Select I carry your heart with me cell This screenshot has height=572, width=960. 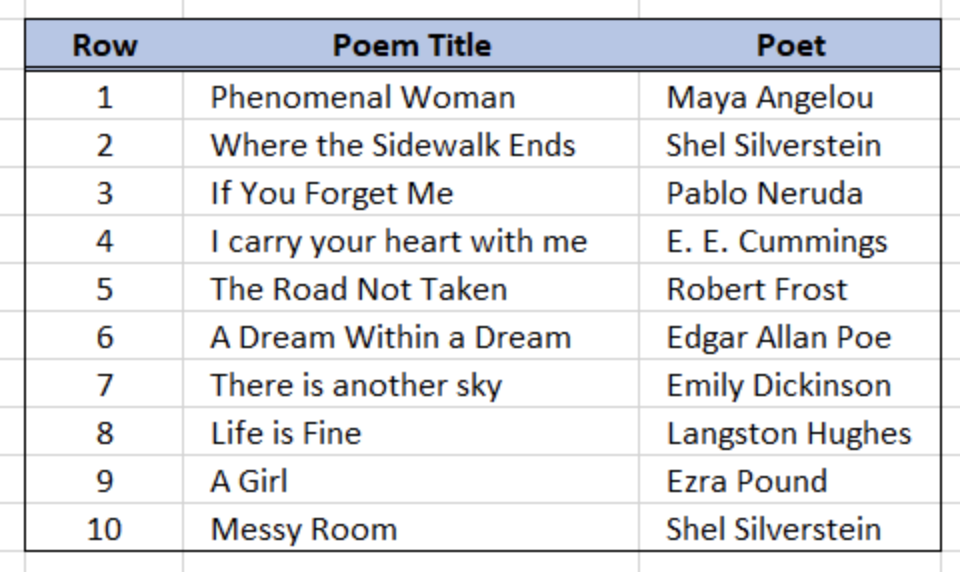pyautogui.click(x=411, y=240)
